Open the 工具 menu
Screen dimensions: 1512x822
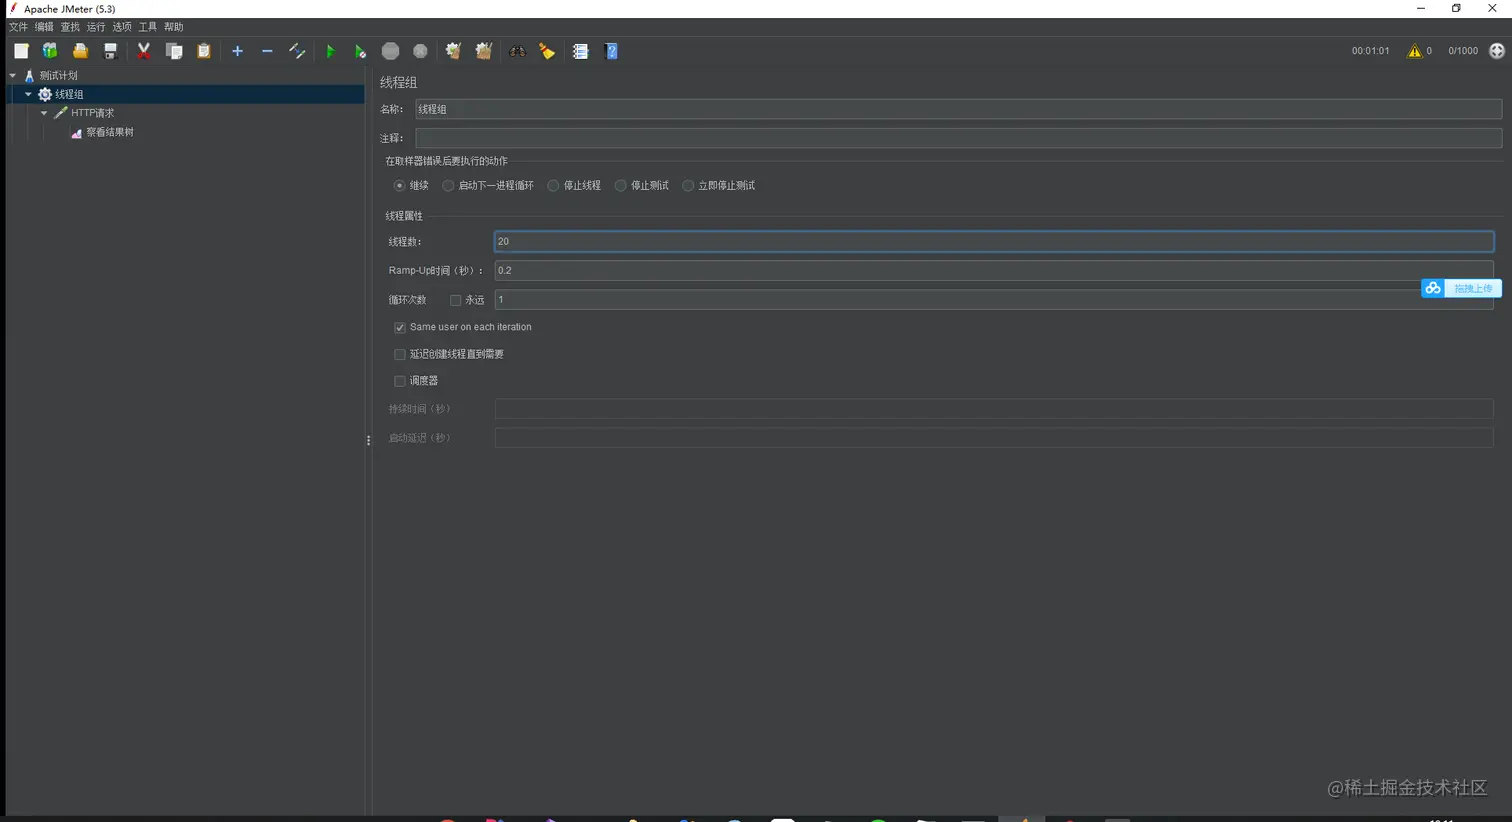click(x=148, y=27)
